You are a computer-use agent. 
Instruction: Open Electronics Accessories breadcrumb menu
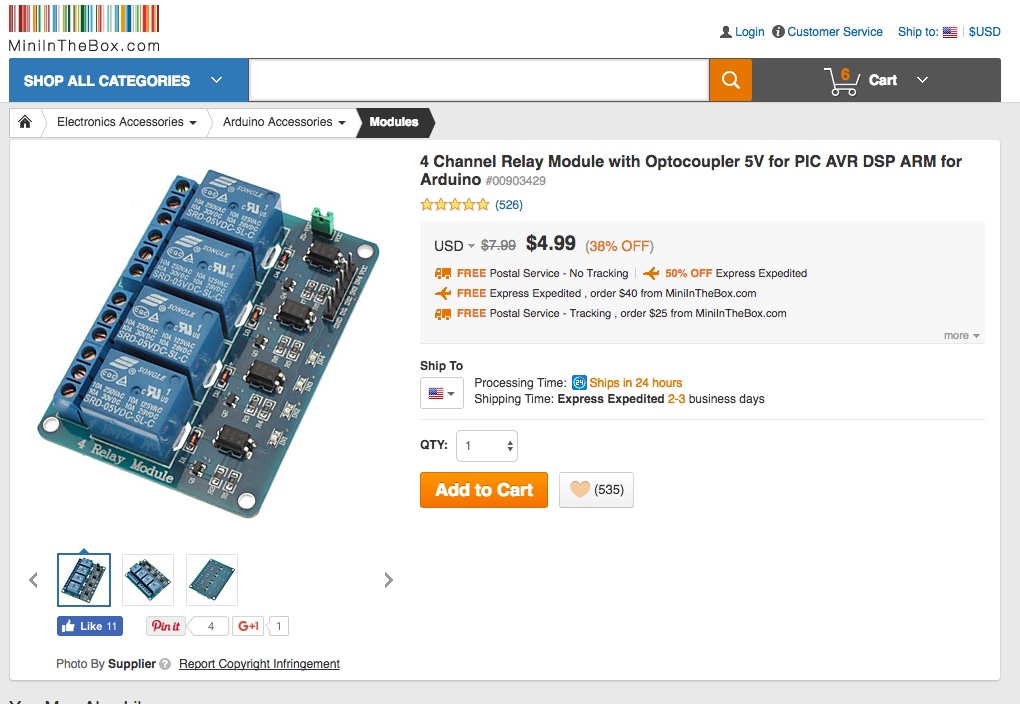point(127,122)
